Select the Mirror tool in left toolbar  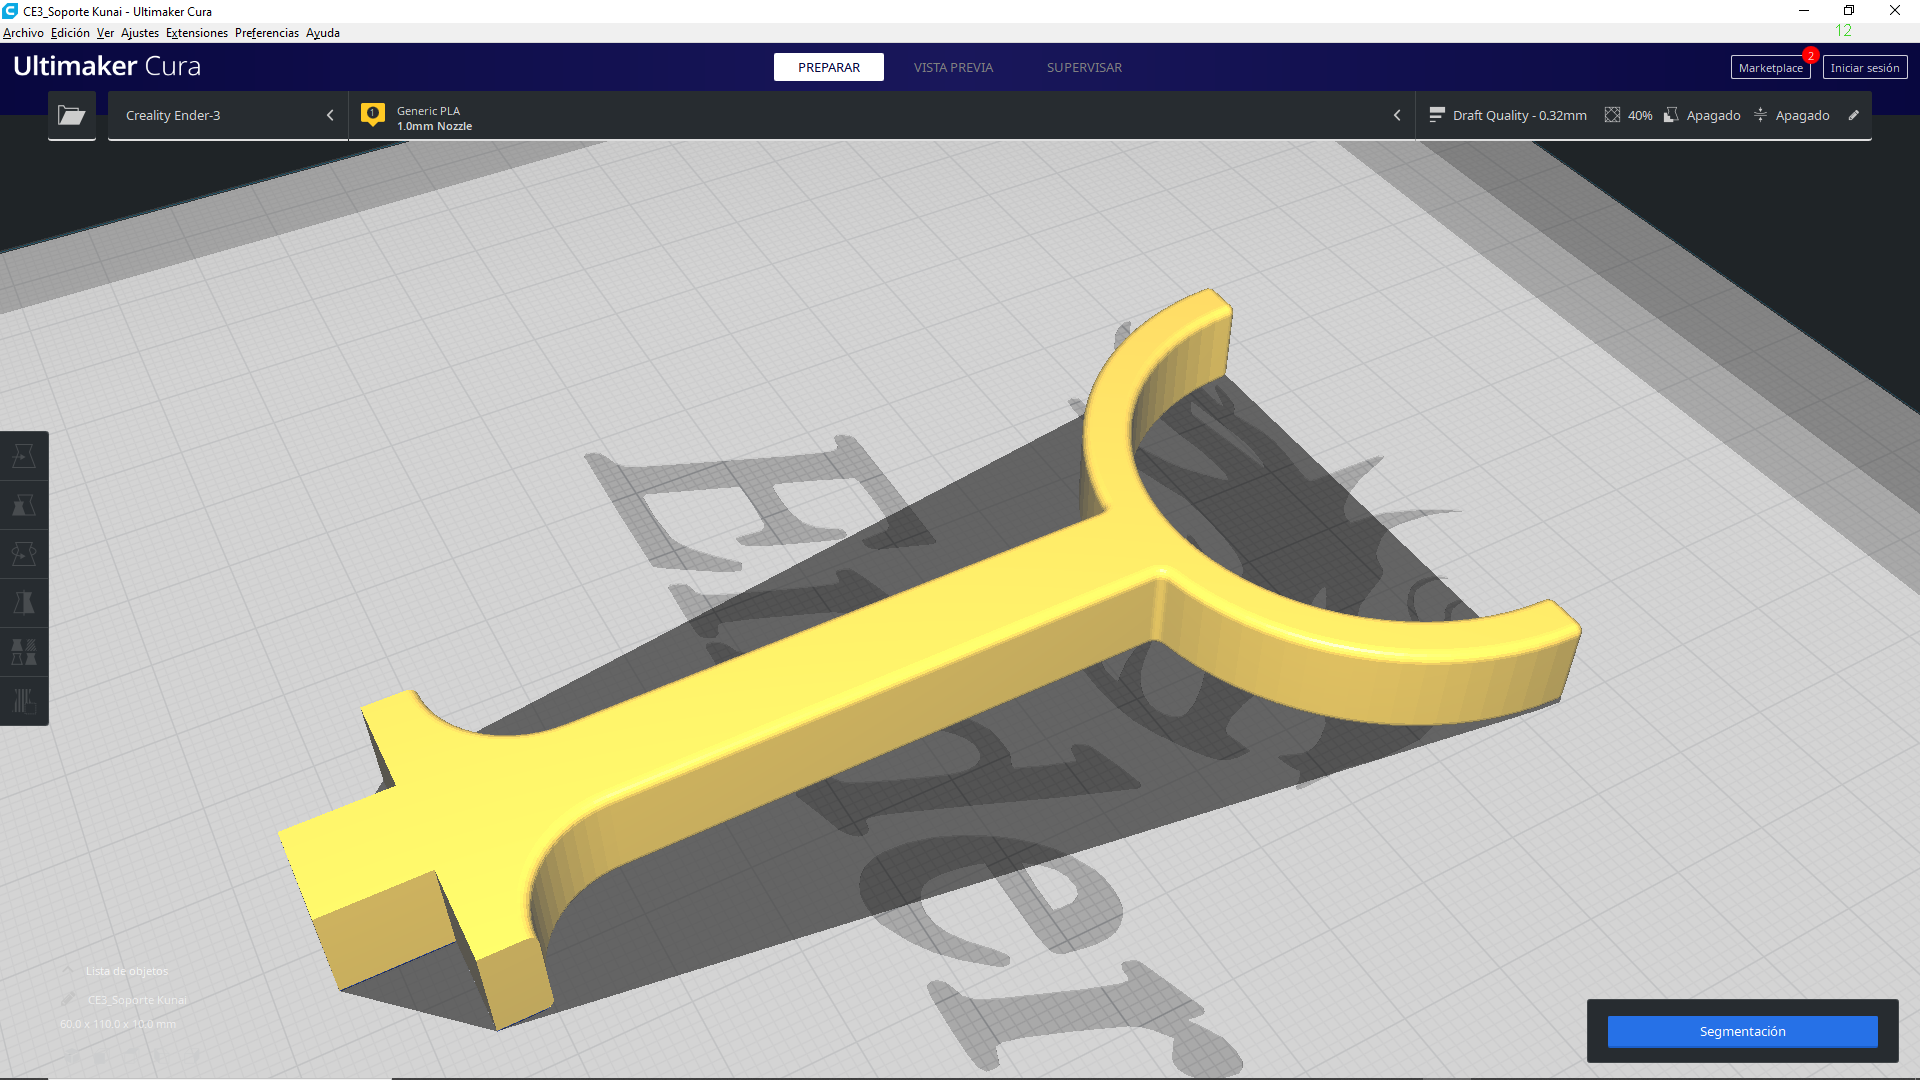[24, 603]
